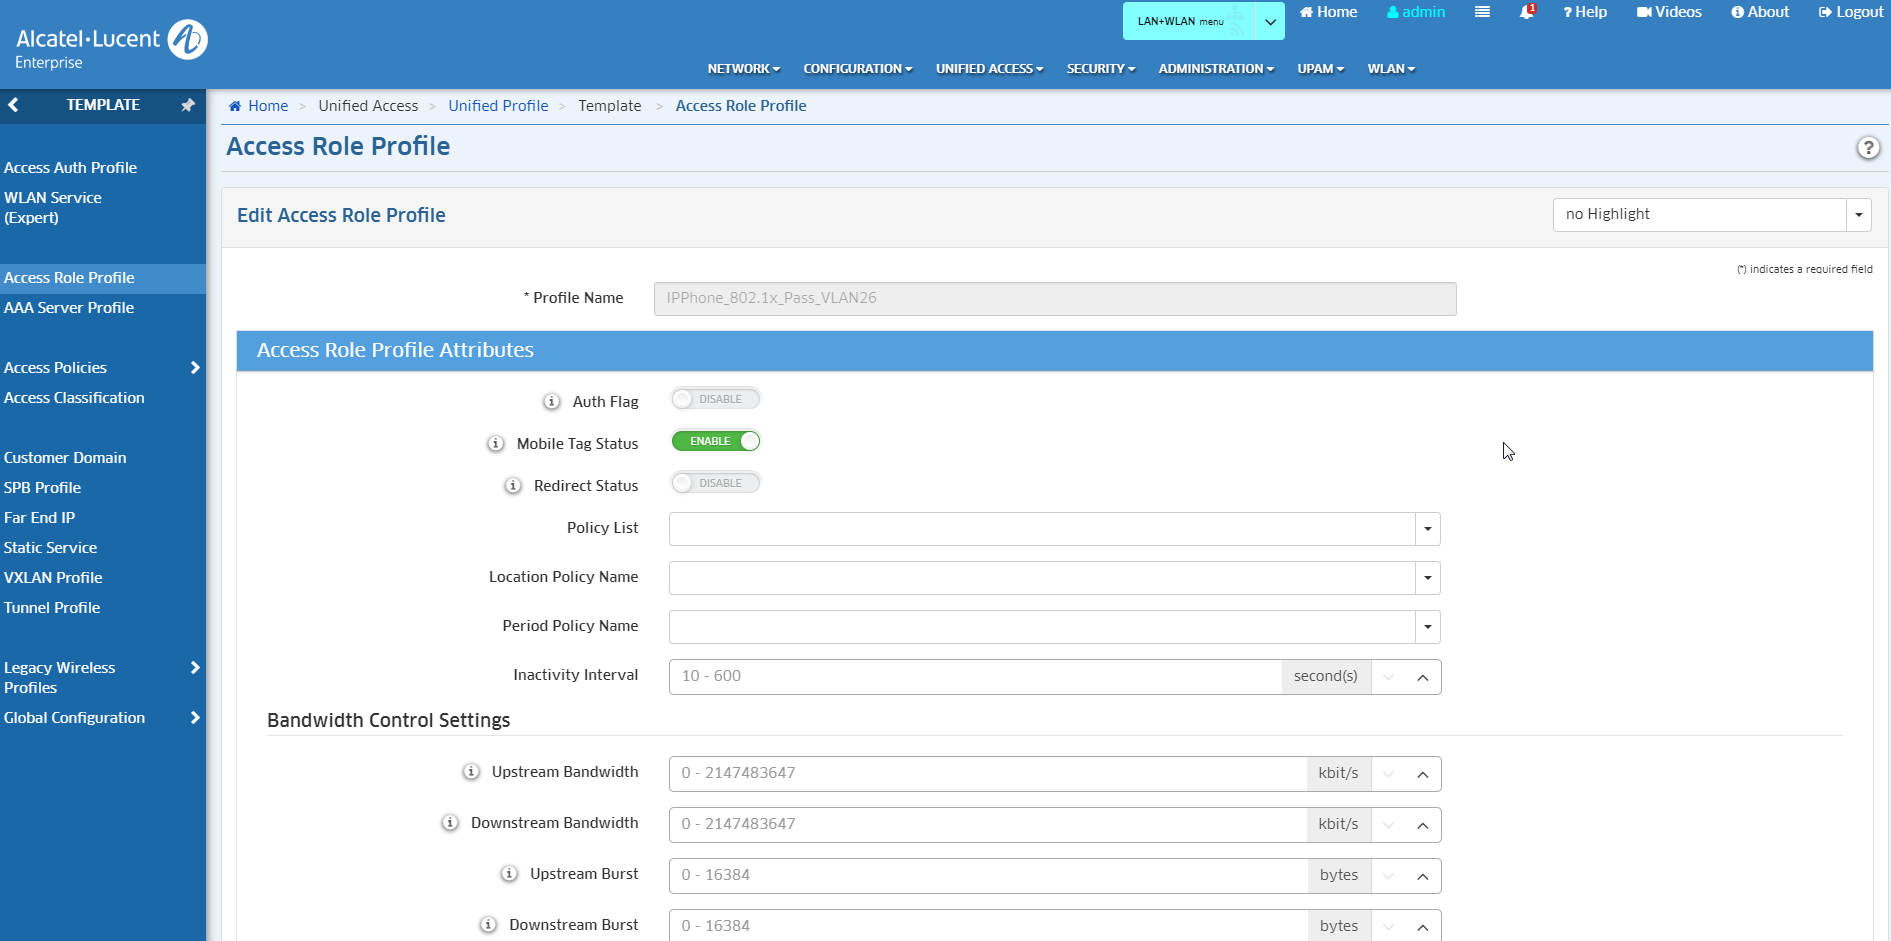Click the Redirect Status info icon
Viewport: 1891px width, 941px height.
[513, 485]
